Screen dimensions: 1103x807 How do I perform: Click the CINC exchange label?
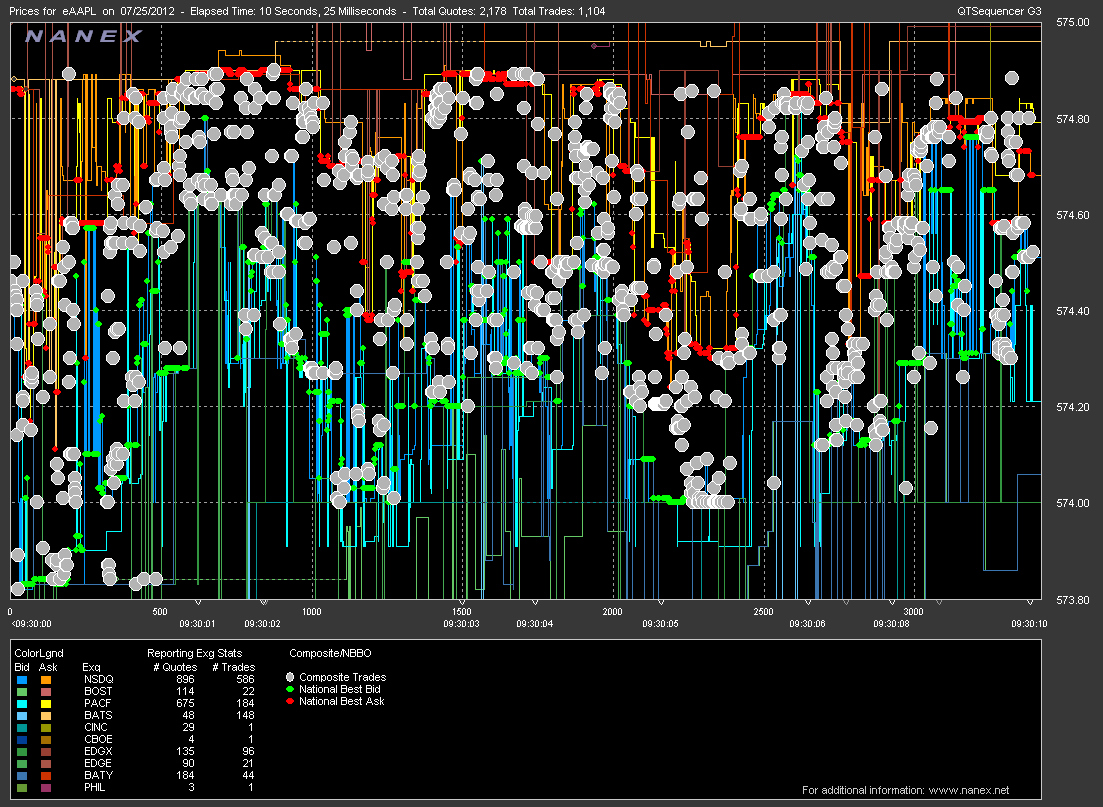click(x=96, y=727)
